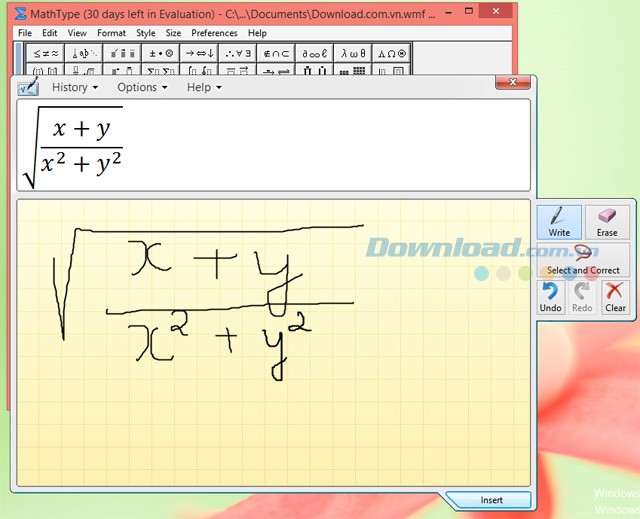This screenshot has height=519, width=640.
Task: Select the Write pen tool
Action: tap(559, 221)
